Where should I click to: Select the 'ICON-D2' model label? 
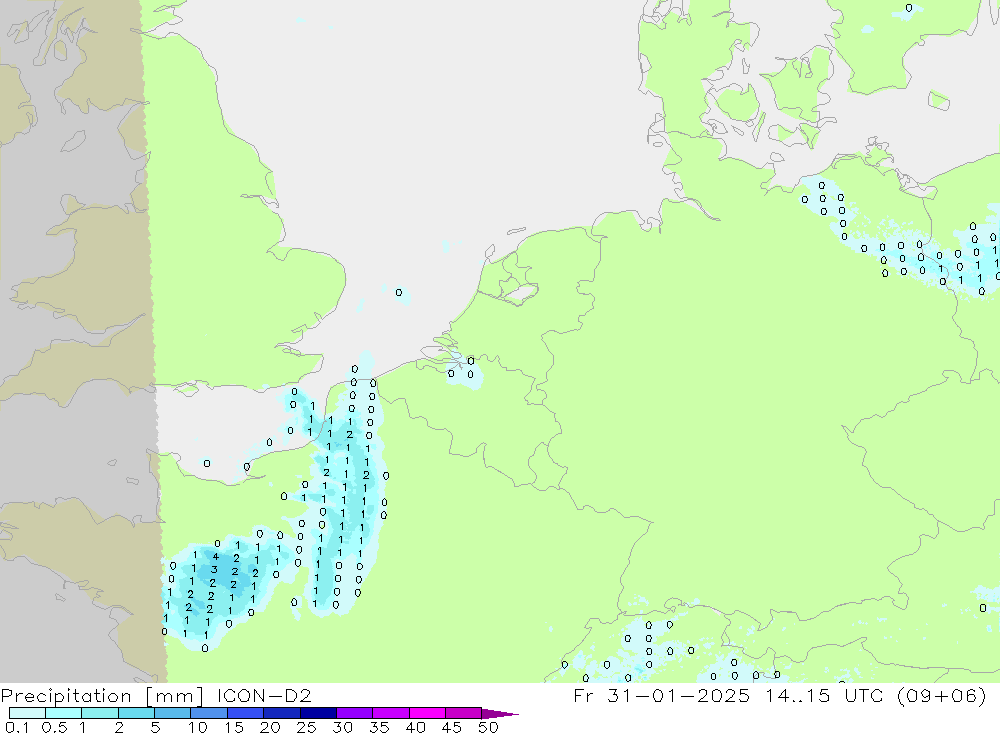(x=264, y=695)
